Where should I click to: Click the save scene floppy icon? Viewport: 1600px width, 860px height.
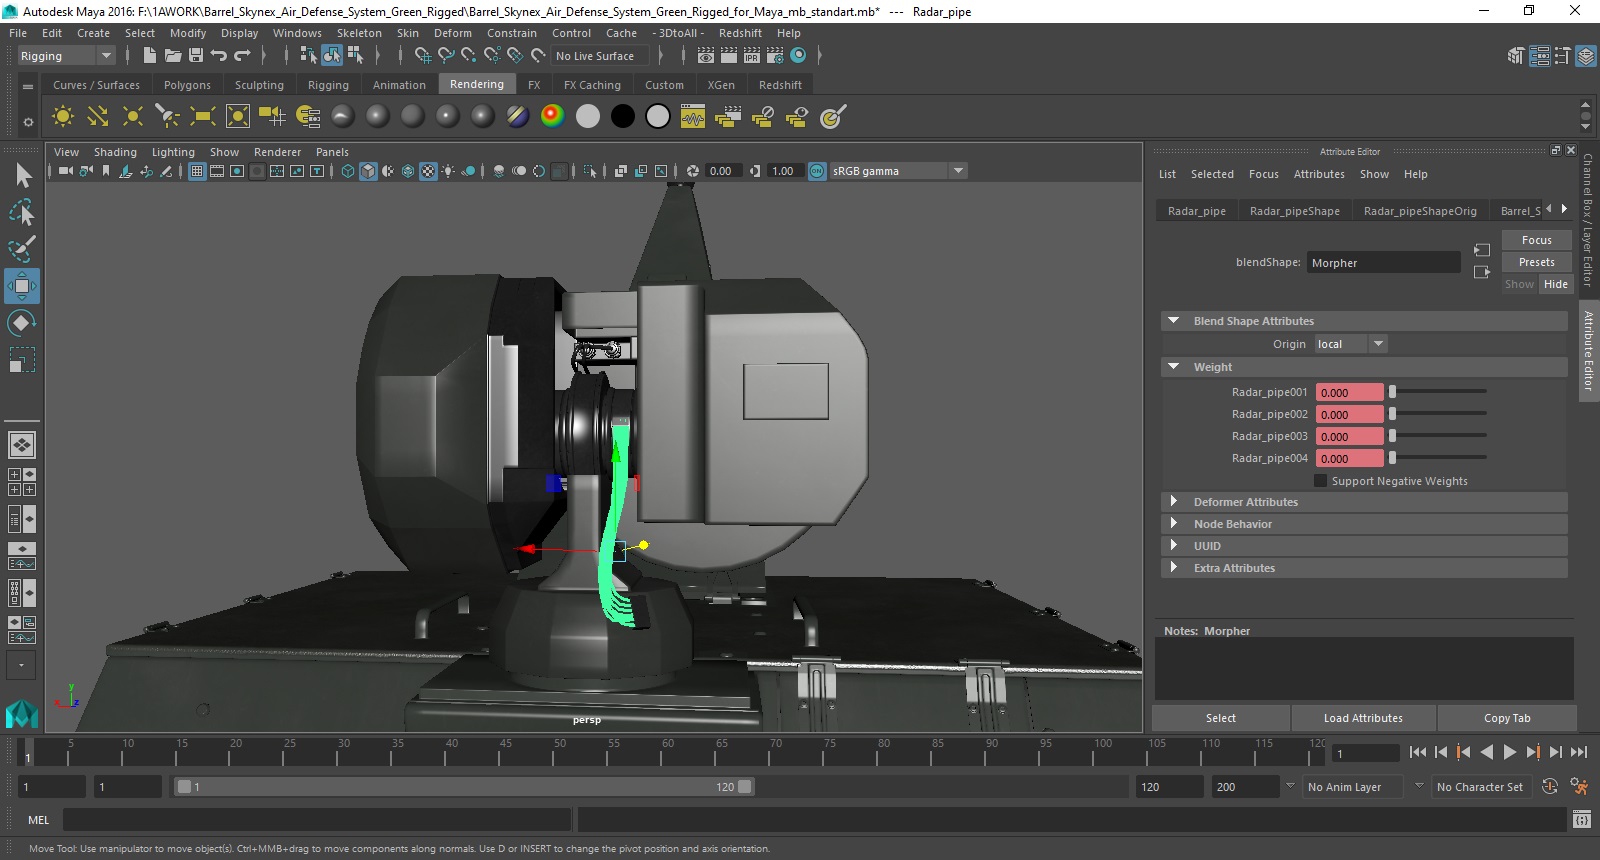click(196, 56)
